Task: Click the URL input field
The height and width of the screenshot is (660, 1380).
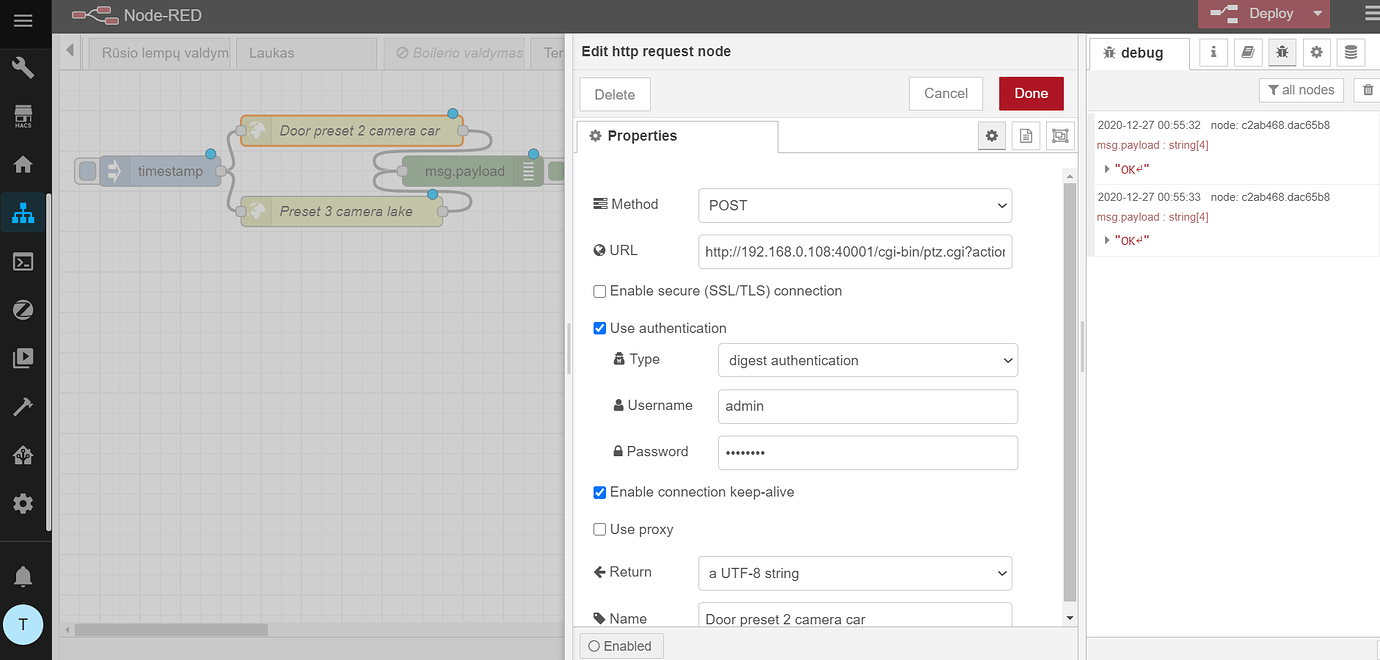Action: click(855, 252)
